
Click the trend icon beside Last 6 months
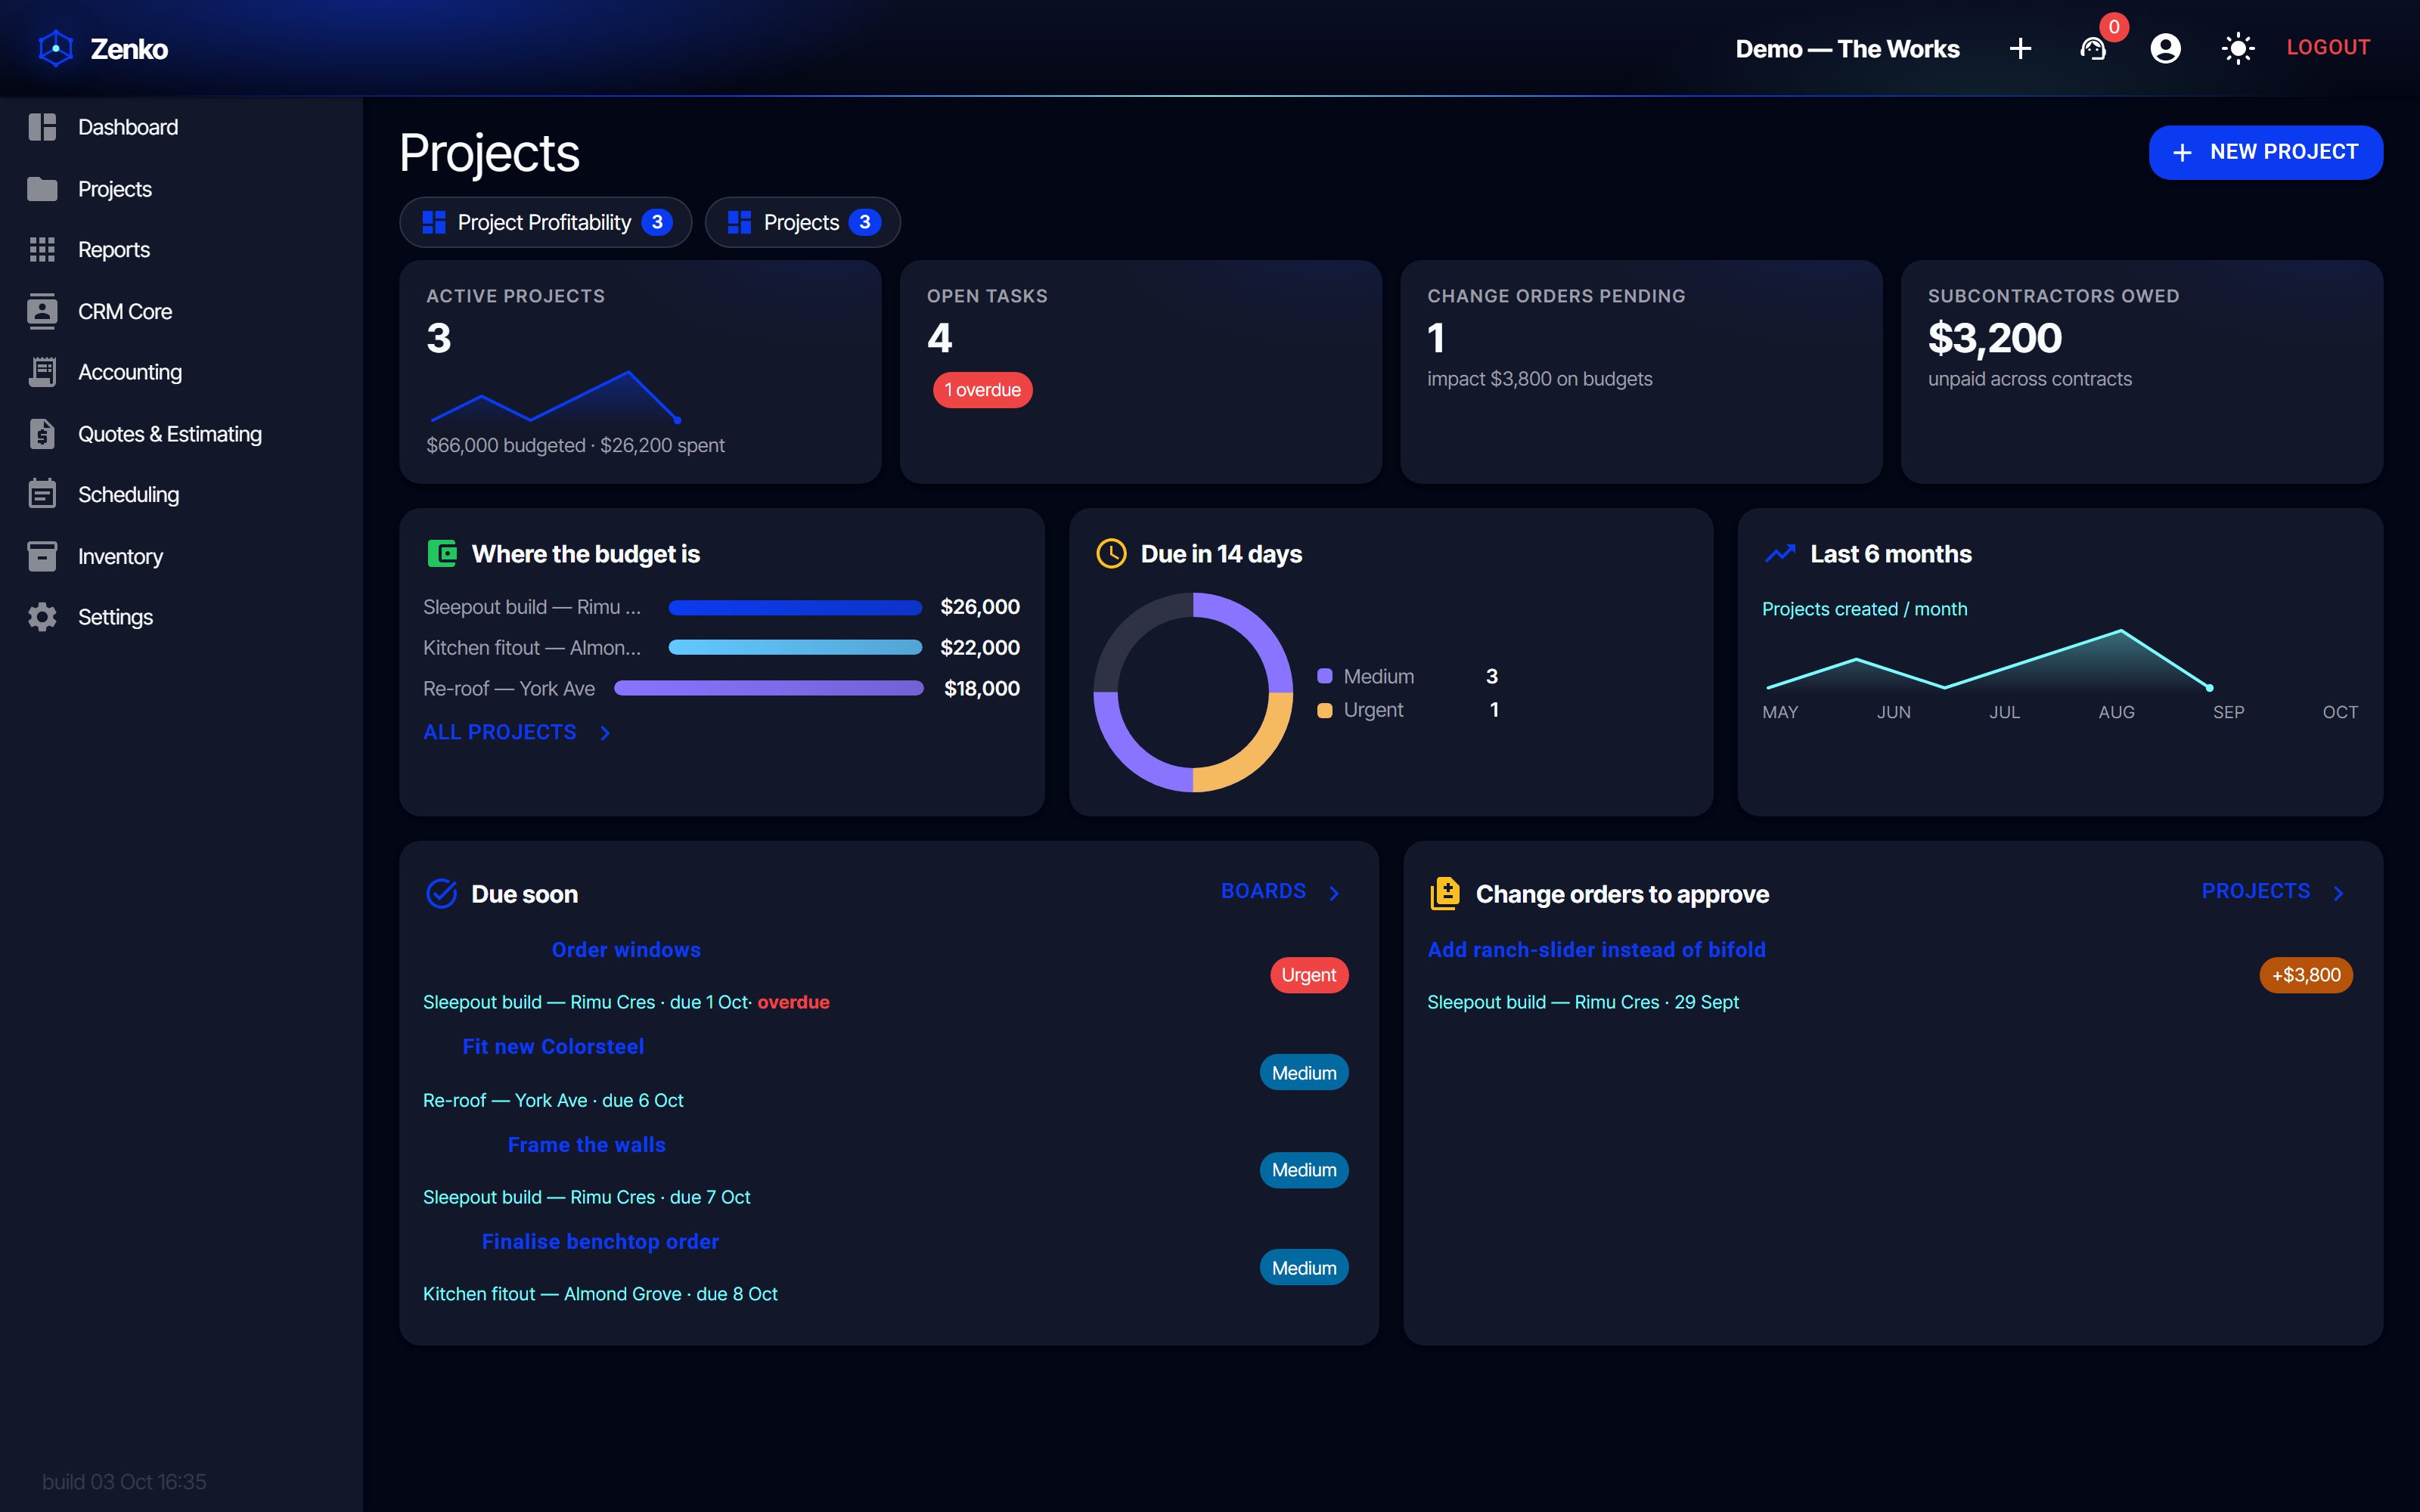1781,553
